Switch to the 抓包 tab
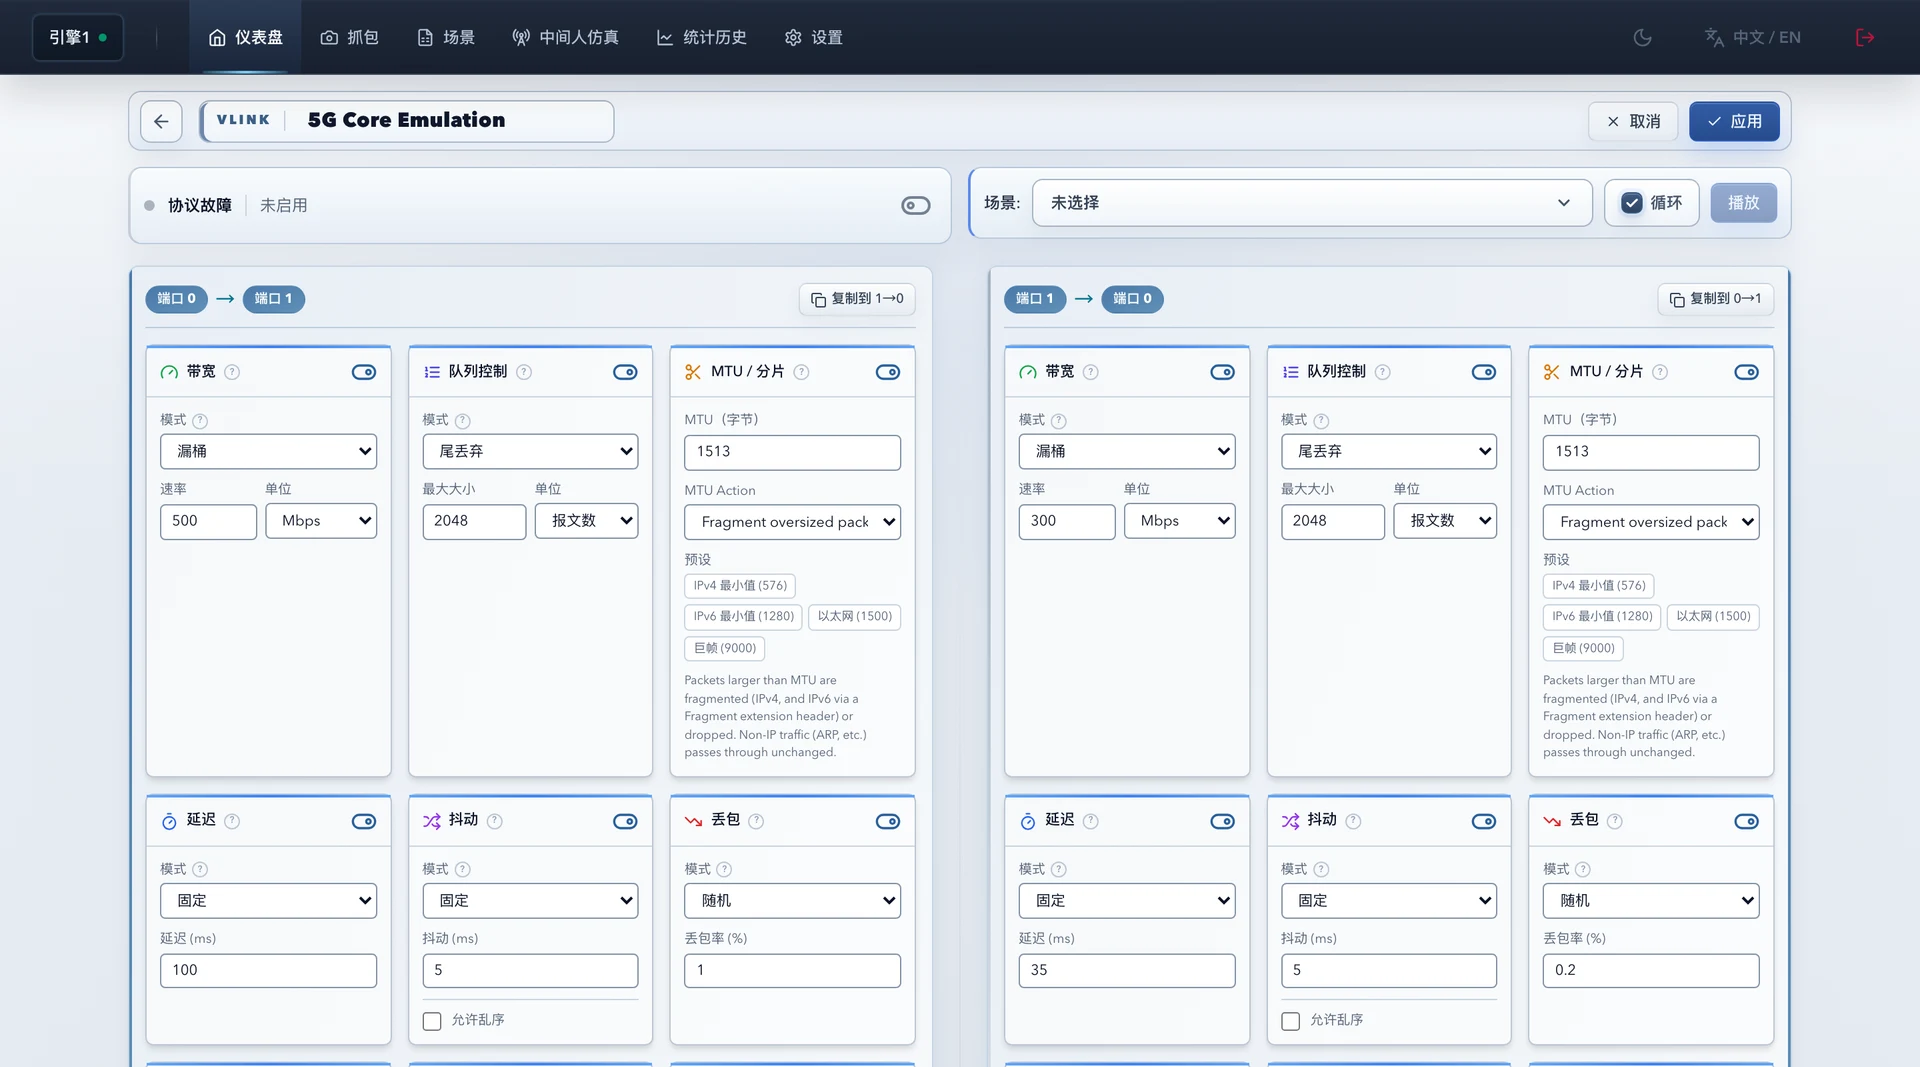Viewport: 1920px width, 1067px height. [x=350, y=37]
